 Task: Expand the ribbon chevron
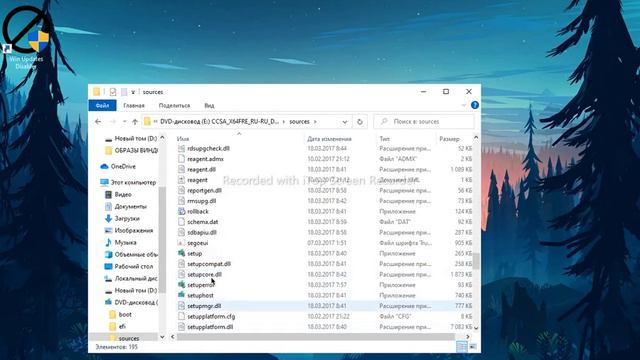464,105
